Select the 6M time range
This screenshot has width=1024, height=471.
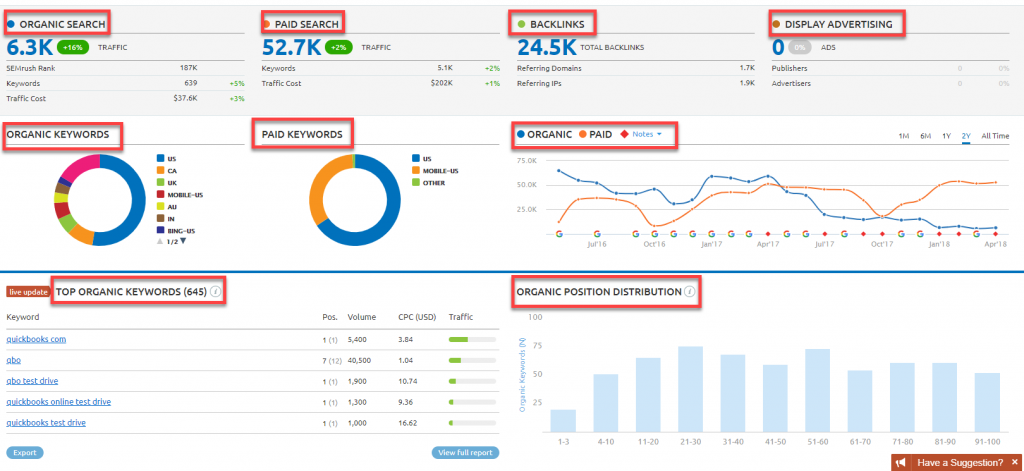[925, 135]
